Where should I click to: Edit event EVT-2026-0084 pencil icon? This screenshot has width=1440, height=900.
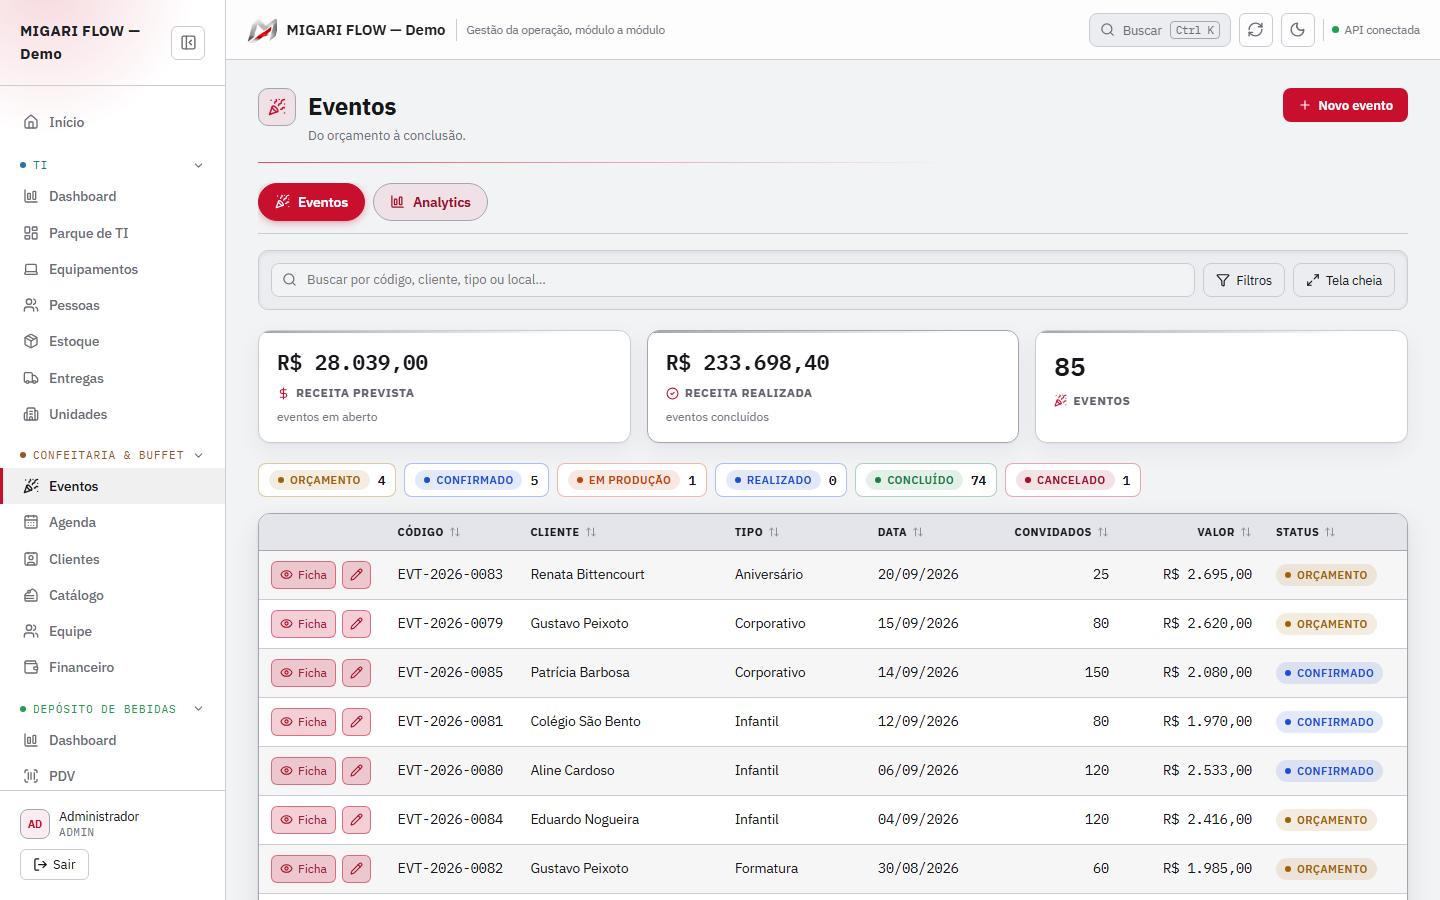point(357,820)
